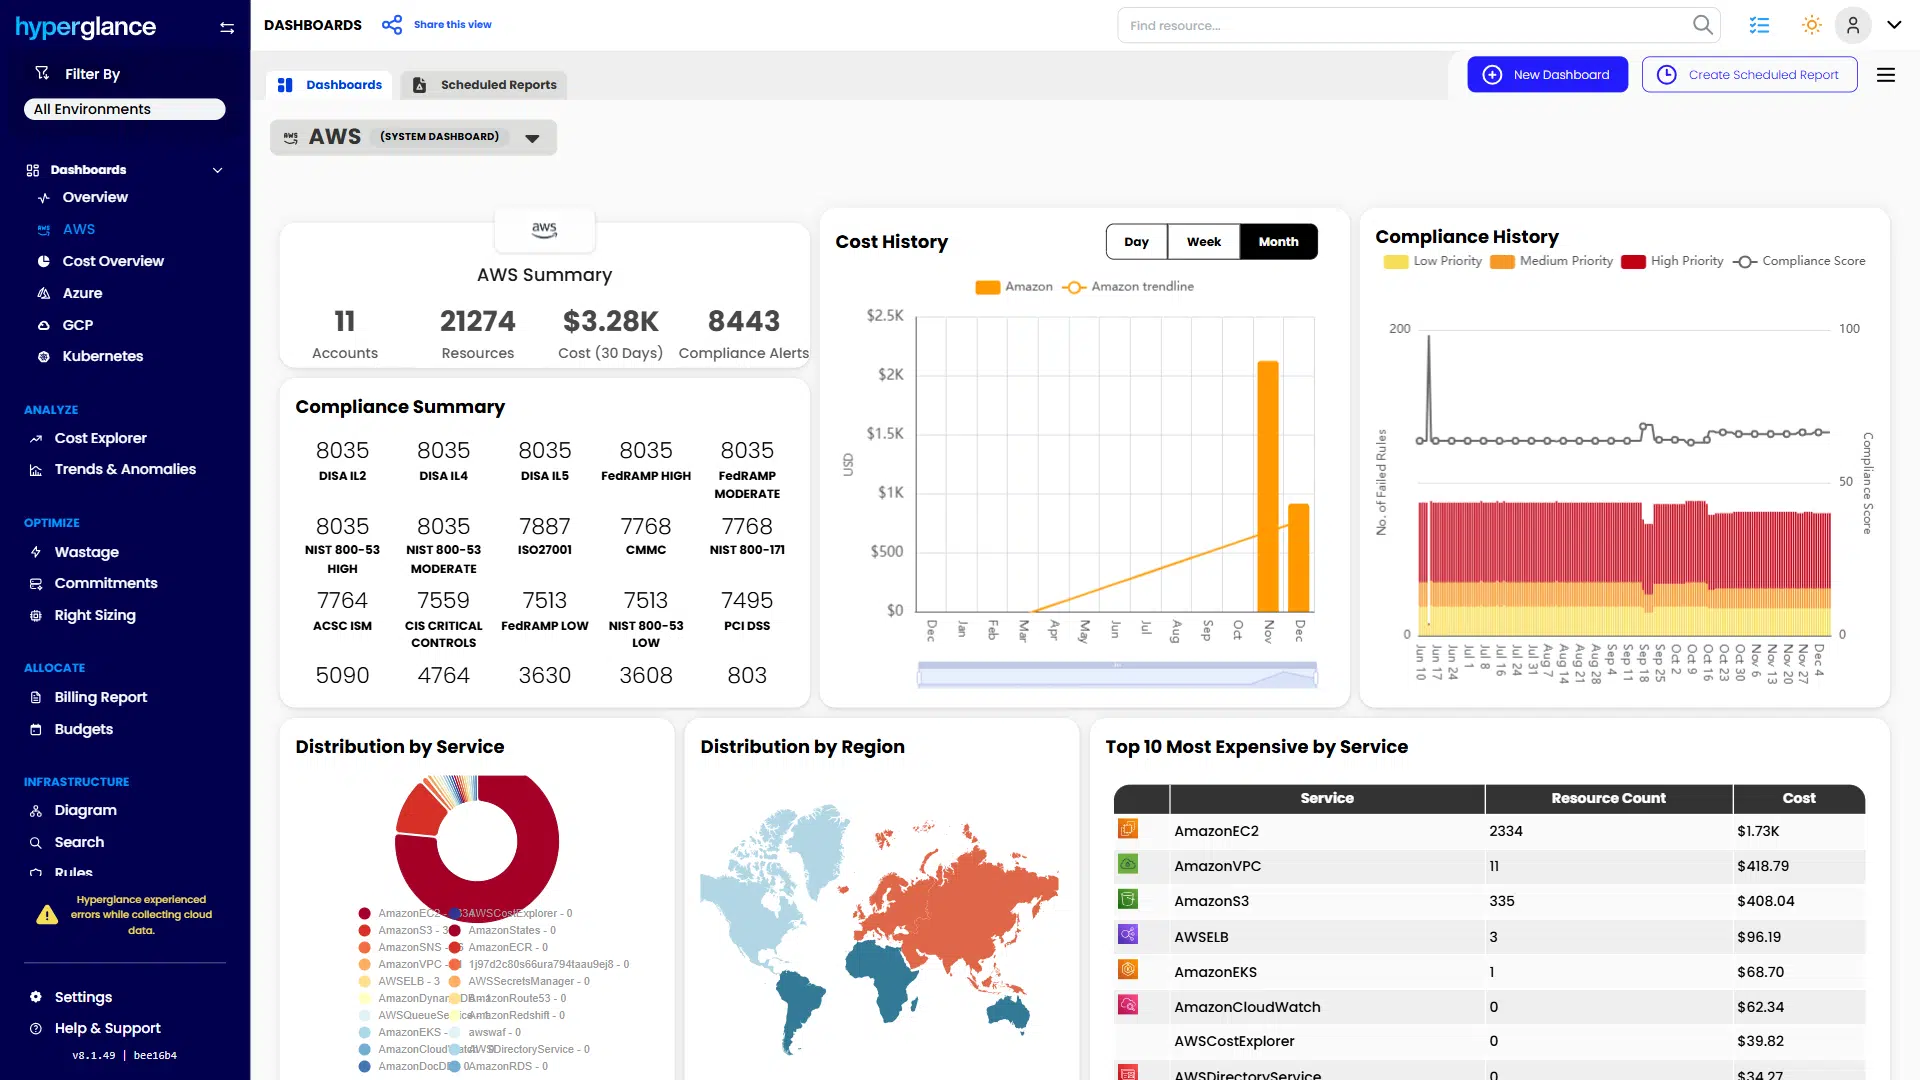Switch Cost History to Day view

click(x=1136, y=242)
